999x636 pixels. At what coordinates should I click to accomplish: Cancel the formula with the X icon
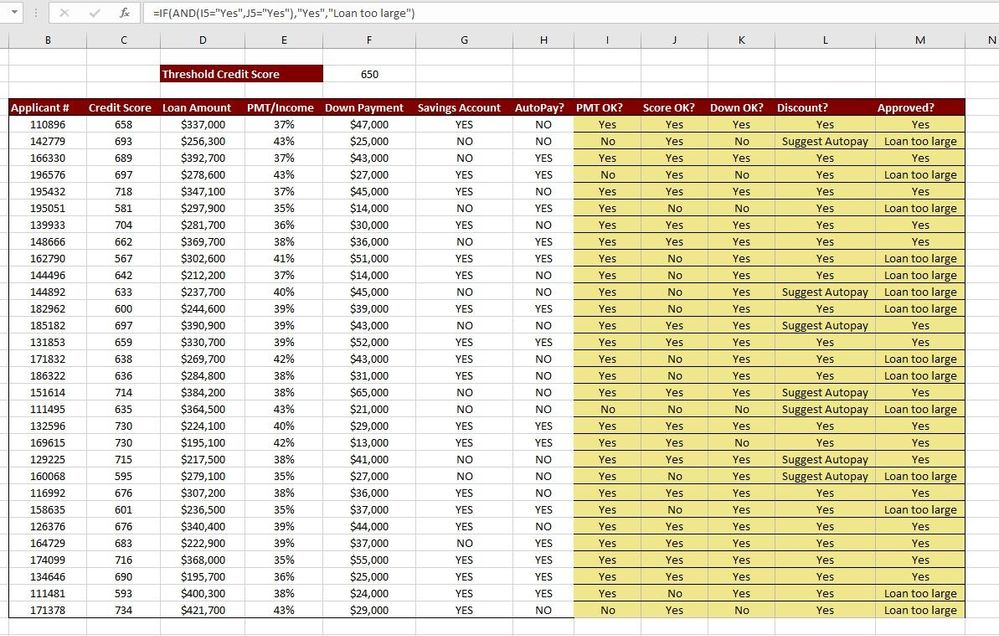pos(65,14)
